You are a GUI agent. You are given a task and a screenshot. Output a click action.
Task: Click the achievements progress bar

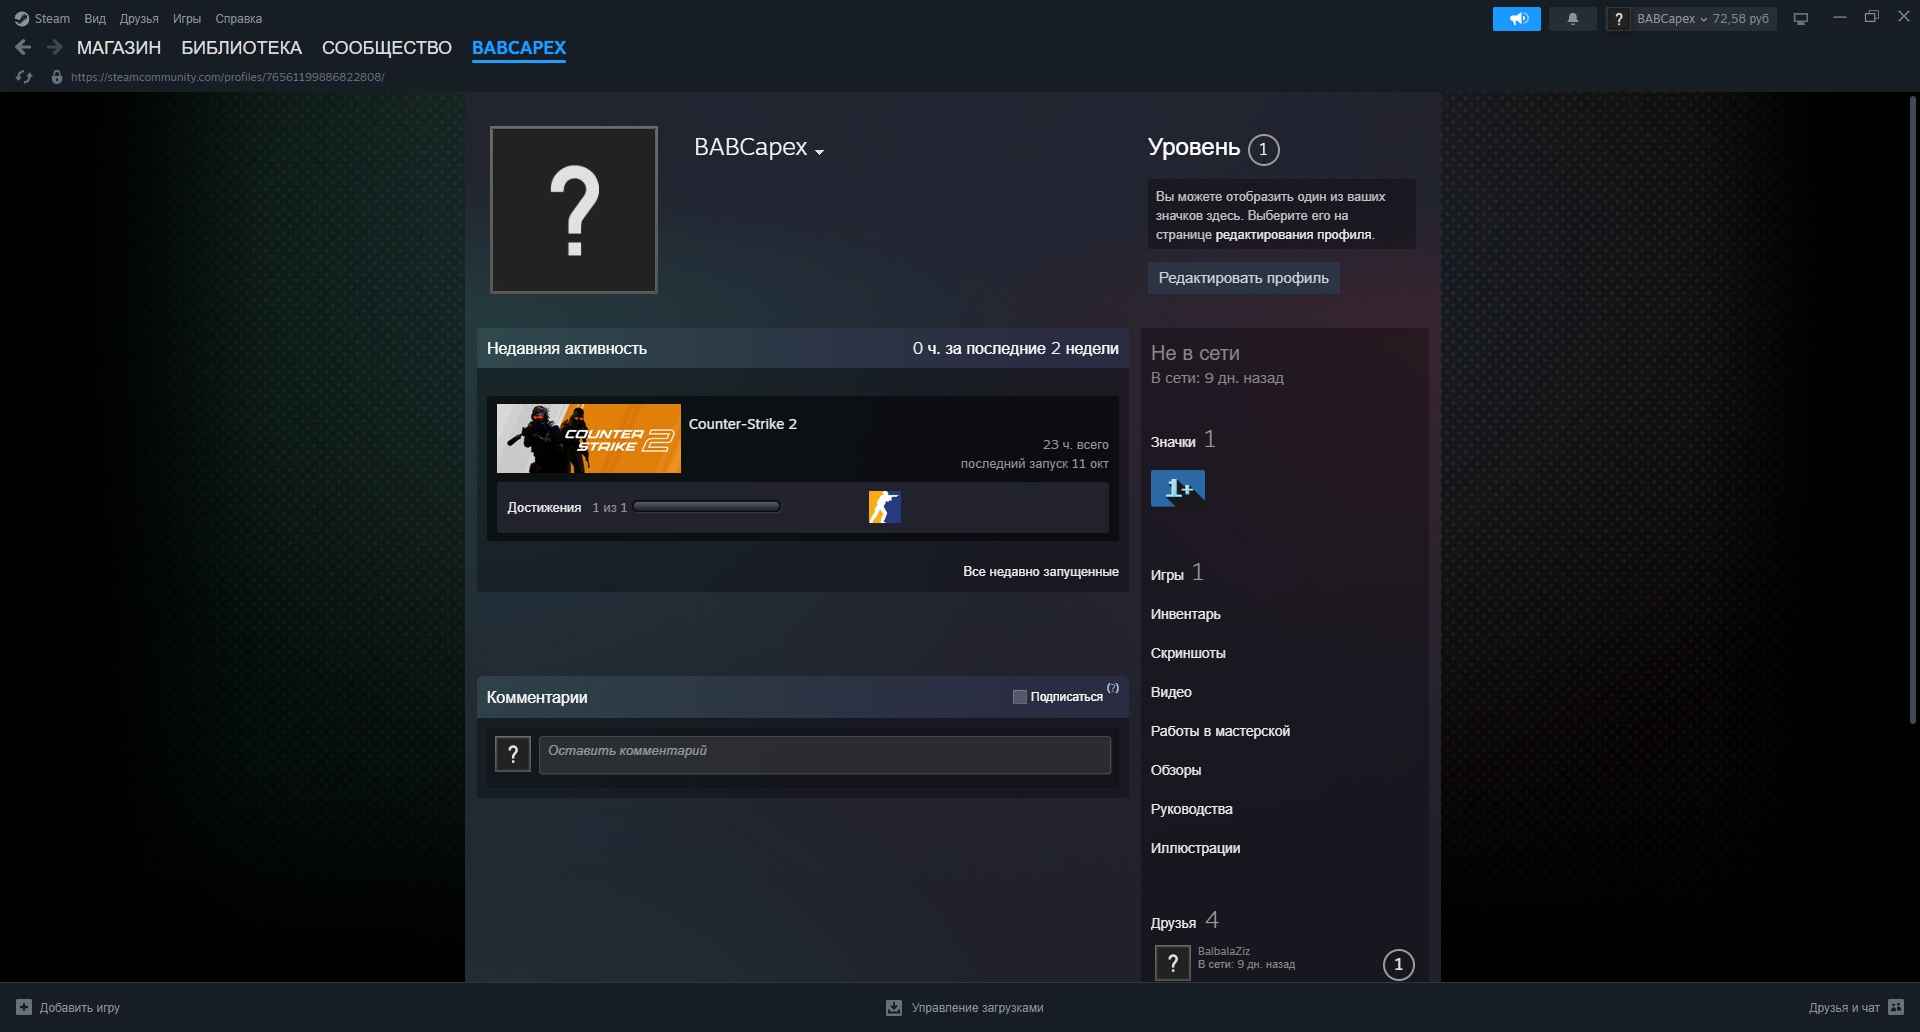706,507
